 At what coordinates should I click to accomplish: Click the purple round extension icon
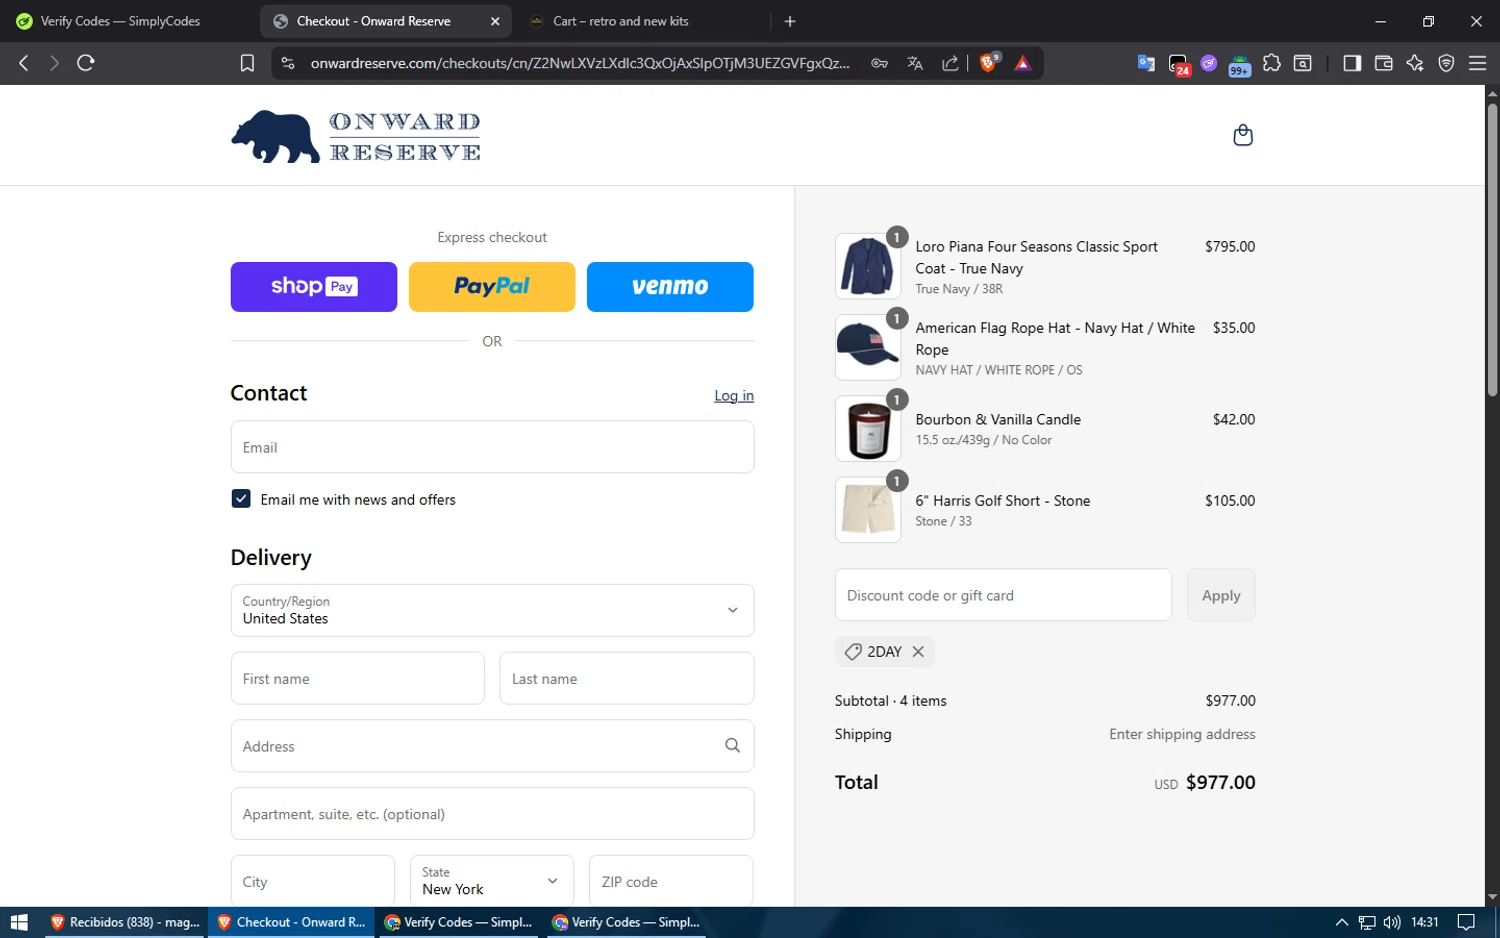[x=1209, y=63]
